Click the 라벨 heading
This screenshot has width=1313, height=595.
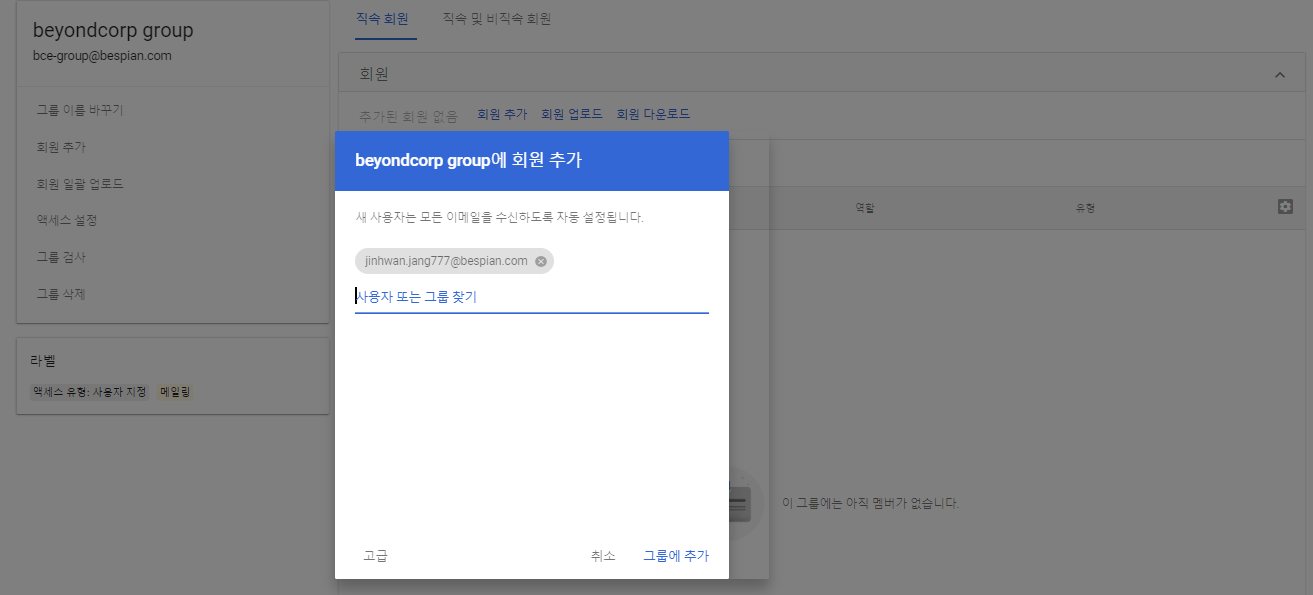[x=44, y=360]
